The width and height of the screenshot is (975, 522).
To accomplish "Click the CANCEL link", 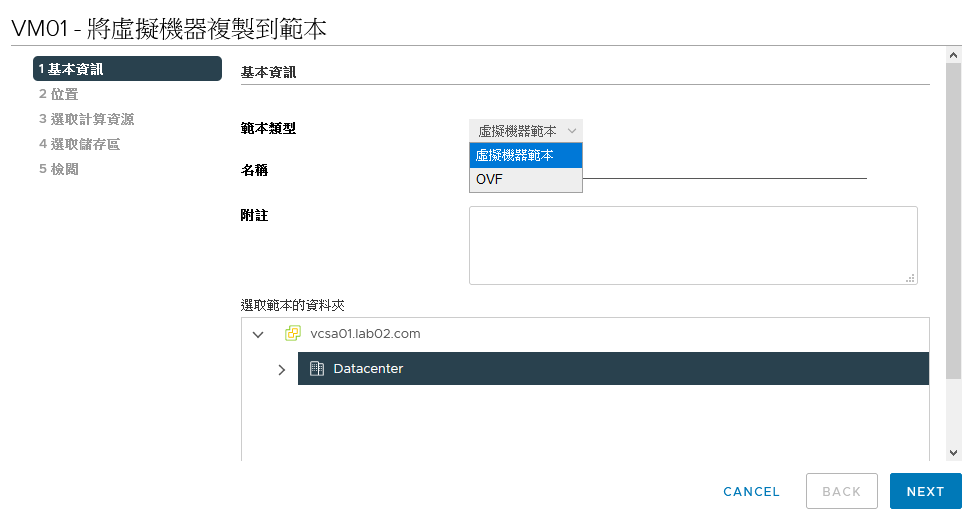I will pos(751,492).
